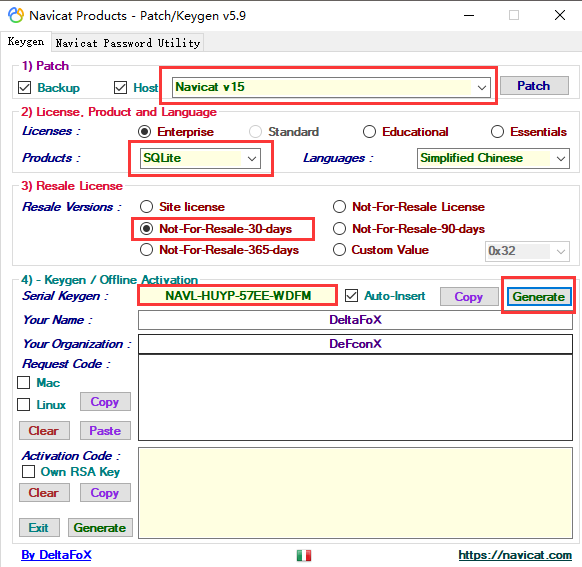582x567 pixels.
Task: Select the Keygen tab
Action: click(x=26, y=42)
